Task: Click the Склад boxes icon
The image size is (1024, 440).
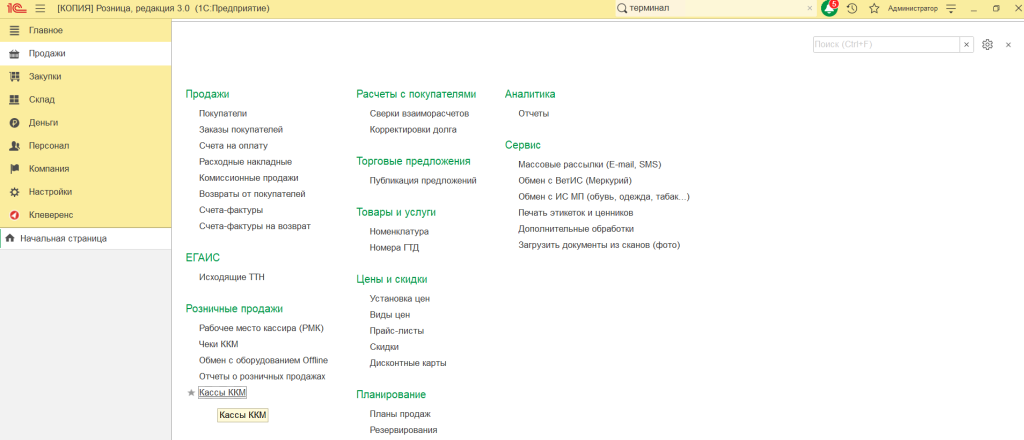Action: 14,100
